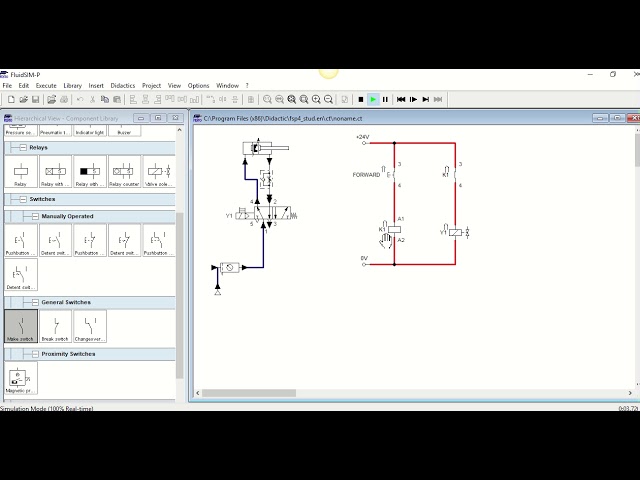Paste components from clipboard

117,99
